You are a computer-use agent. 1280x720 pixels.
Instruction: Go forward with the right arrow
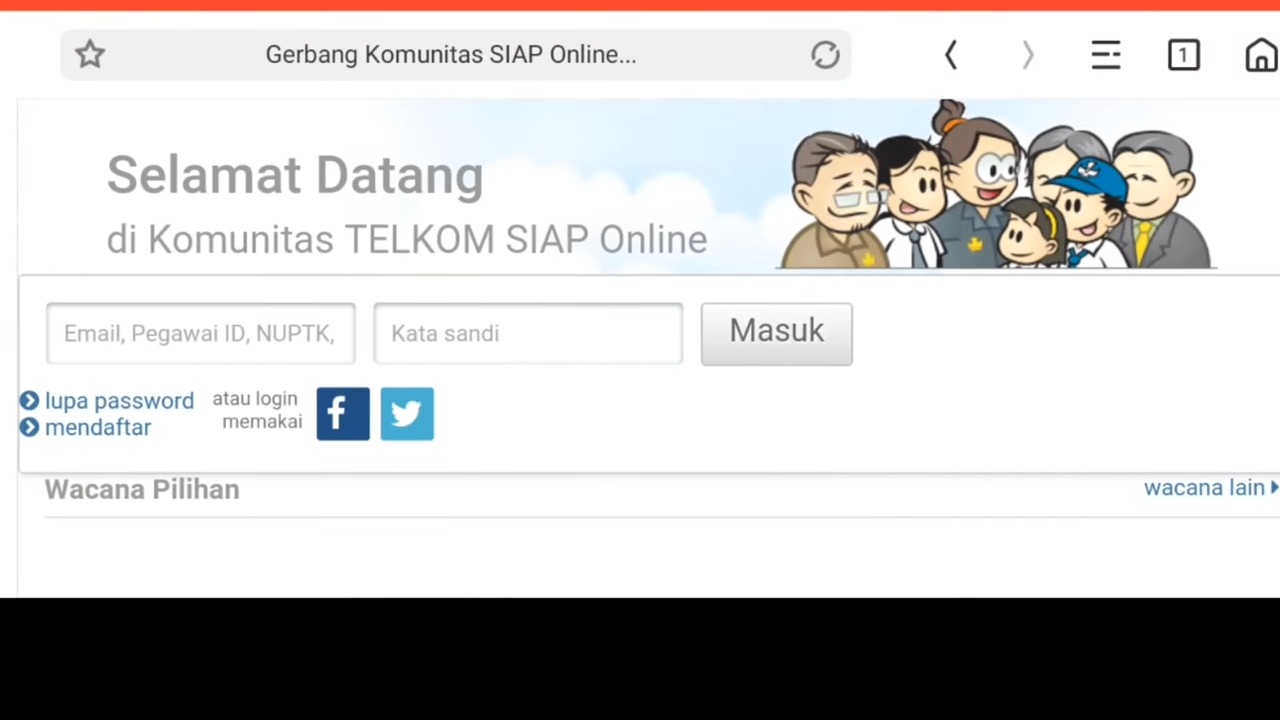[1027, 55]
